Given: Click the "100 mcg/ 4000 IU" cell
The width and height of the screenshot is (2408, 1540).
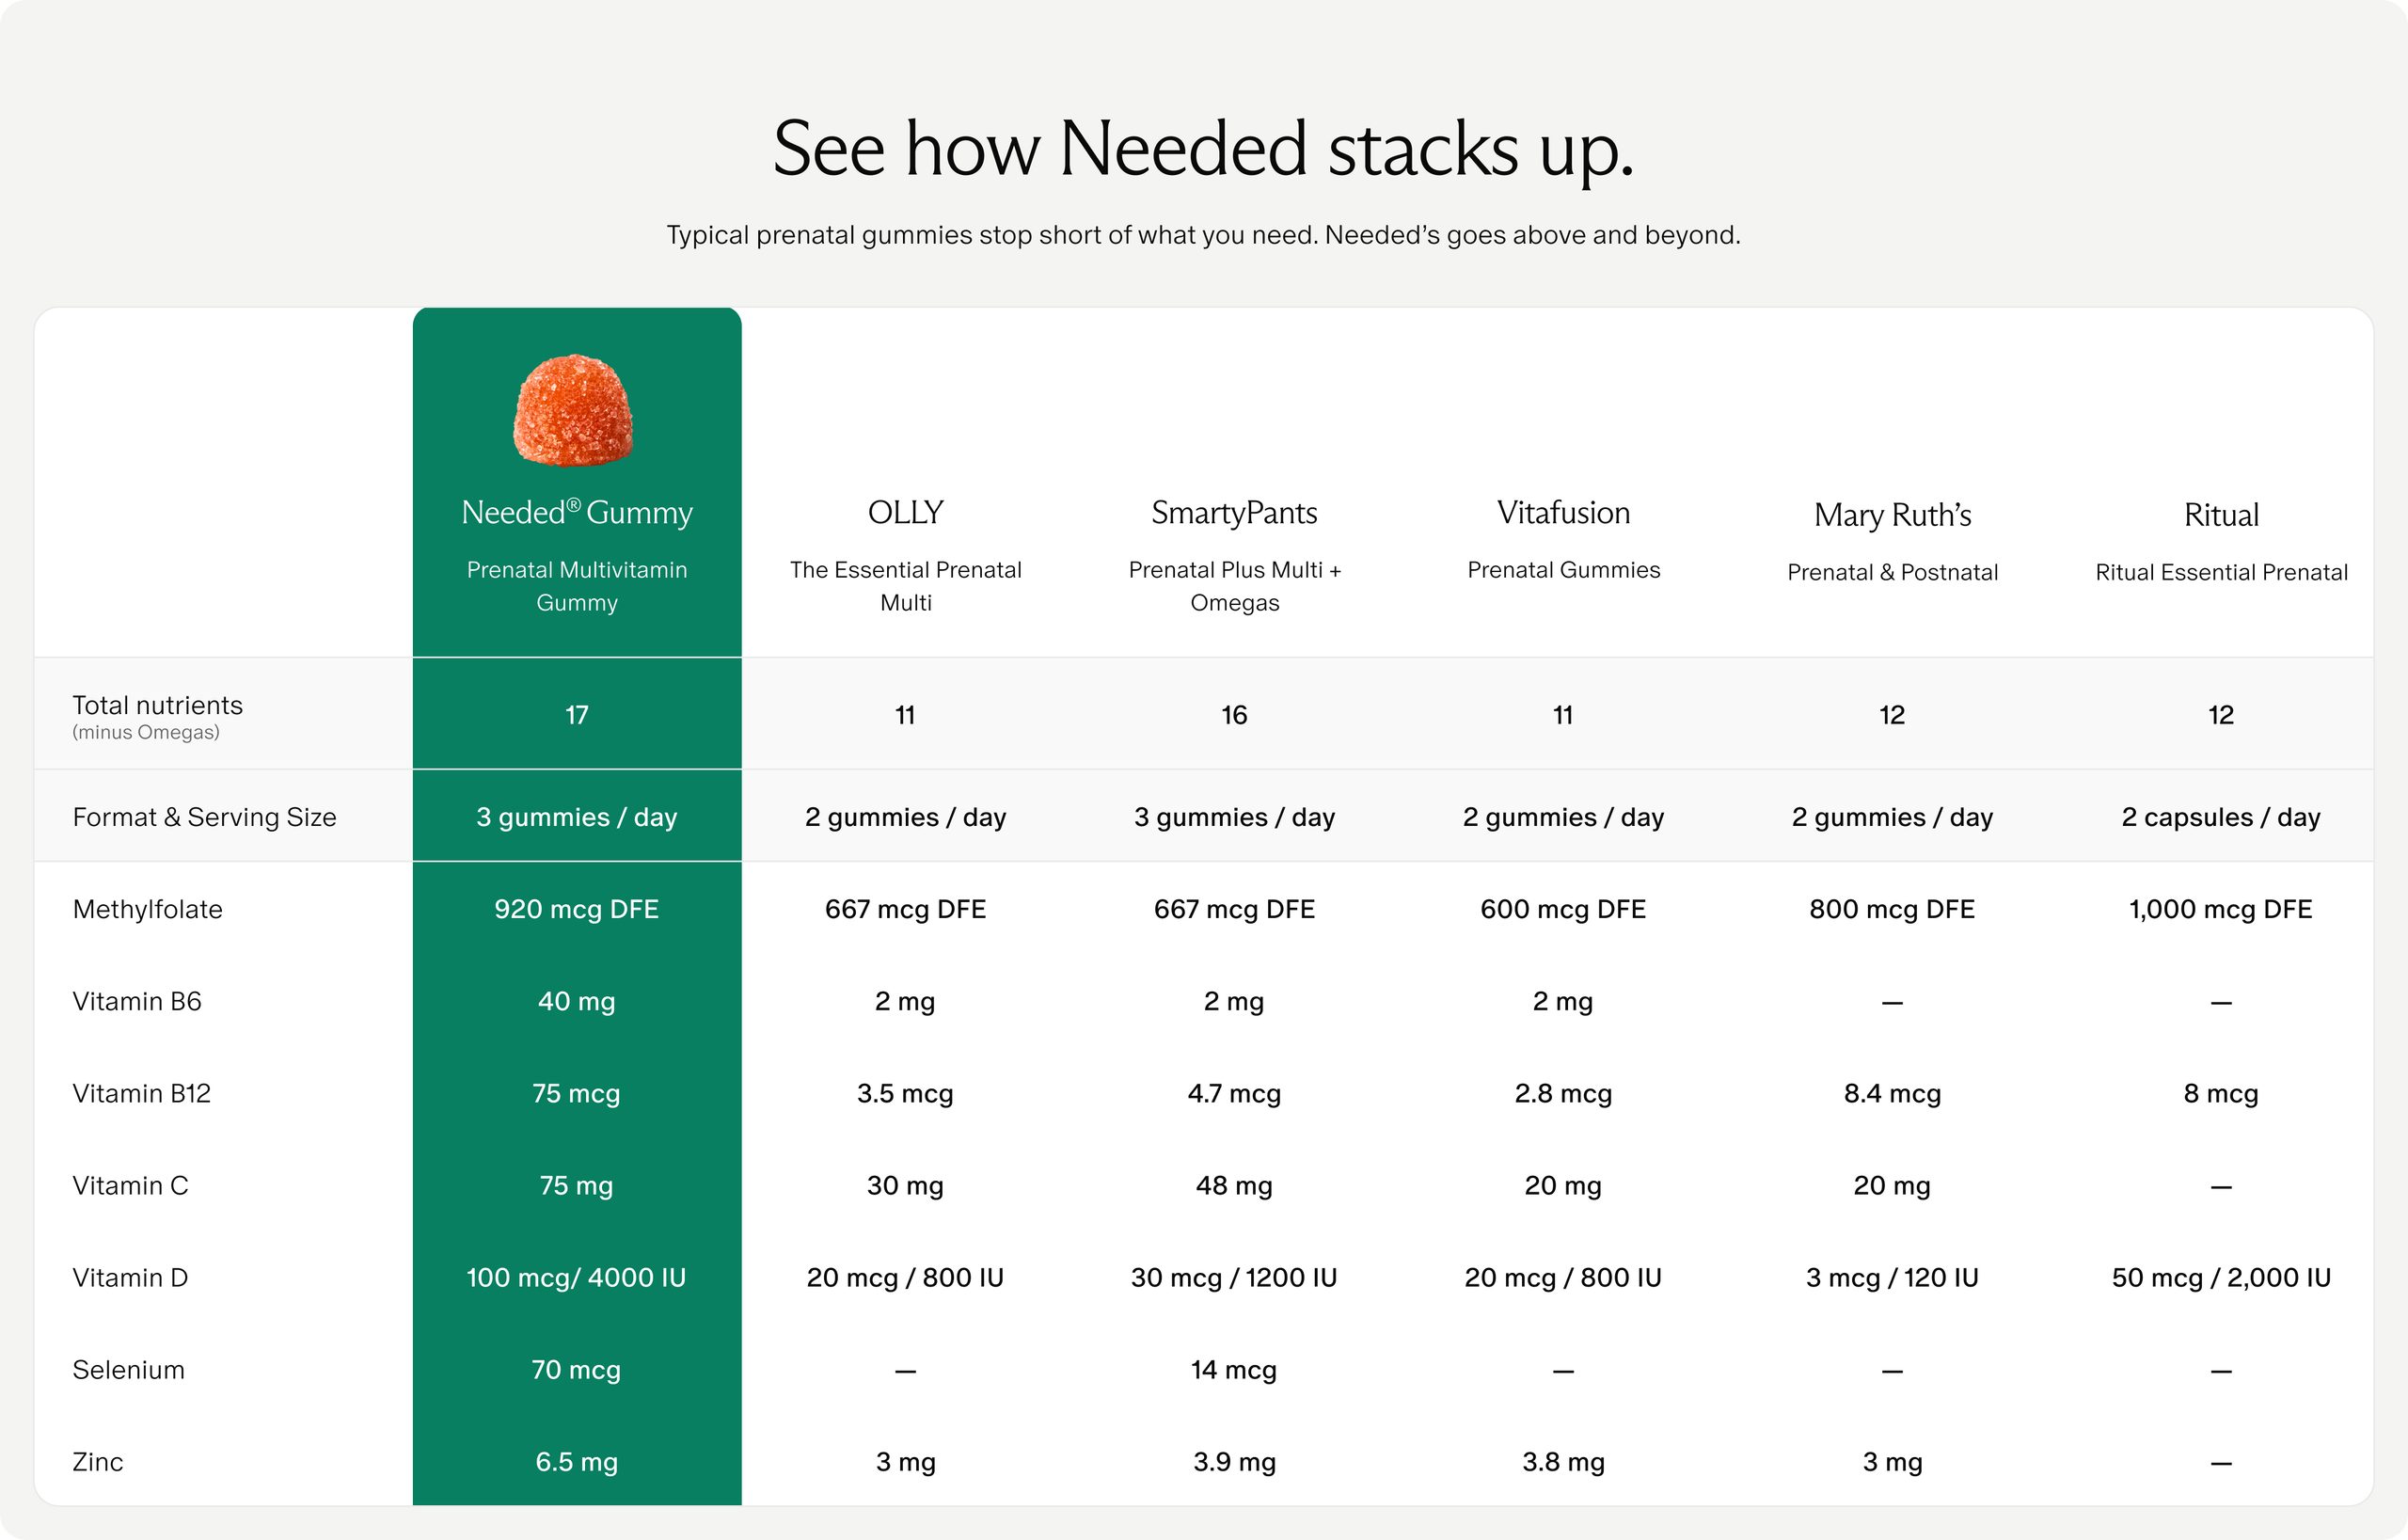Looking at the screenshot, I should click(x=577, y=1277).
